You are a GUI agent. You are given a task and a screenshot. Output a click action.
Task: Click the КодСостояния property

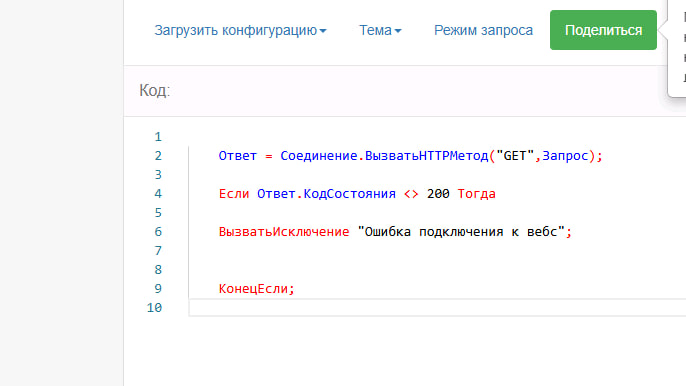point(350,194)
